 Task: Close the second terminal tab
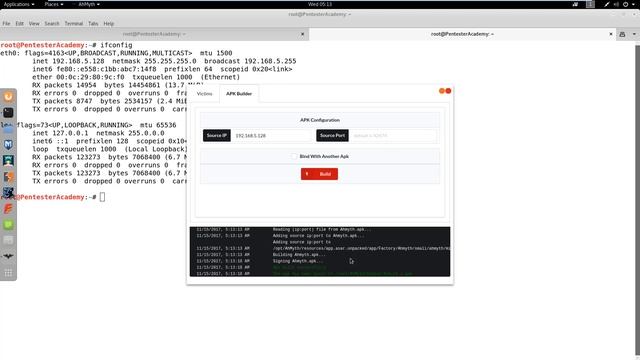click(611, 34)
